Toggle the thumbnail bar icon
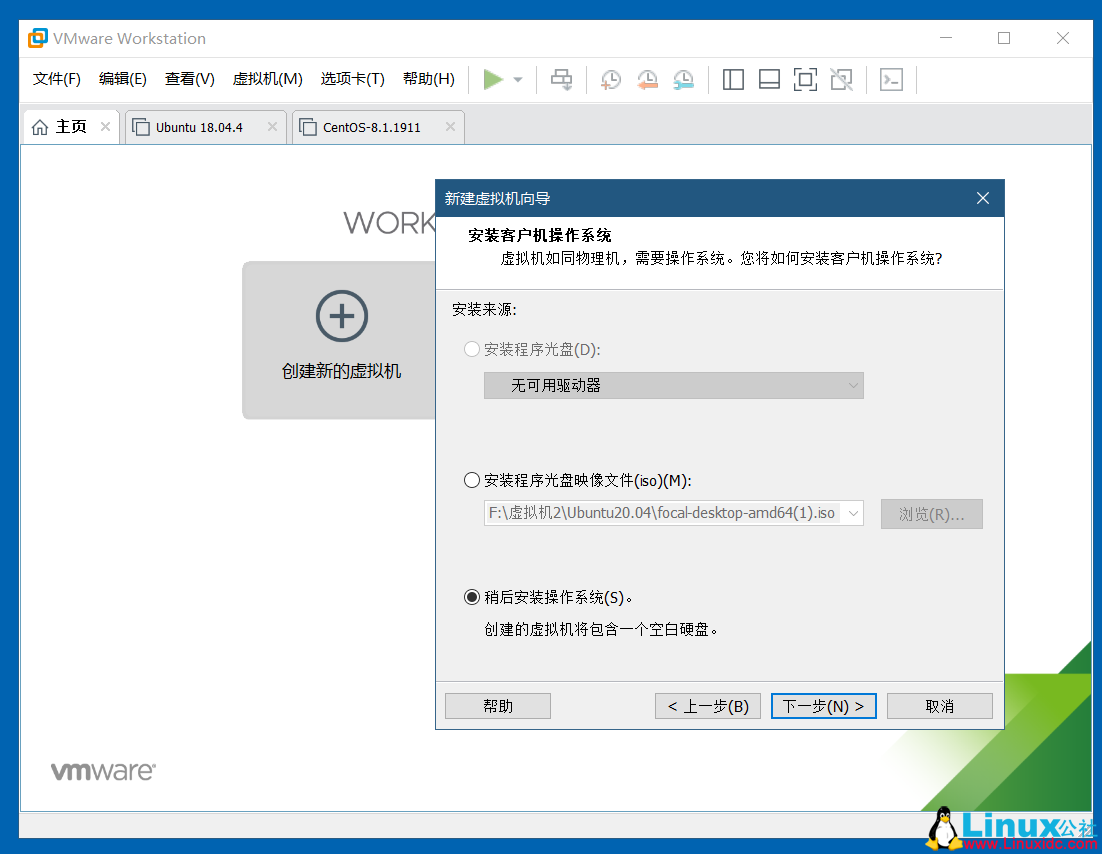The height and width of the screenshot is (854, 1102). coord(769,79)
